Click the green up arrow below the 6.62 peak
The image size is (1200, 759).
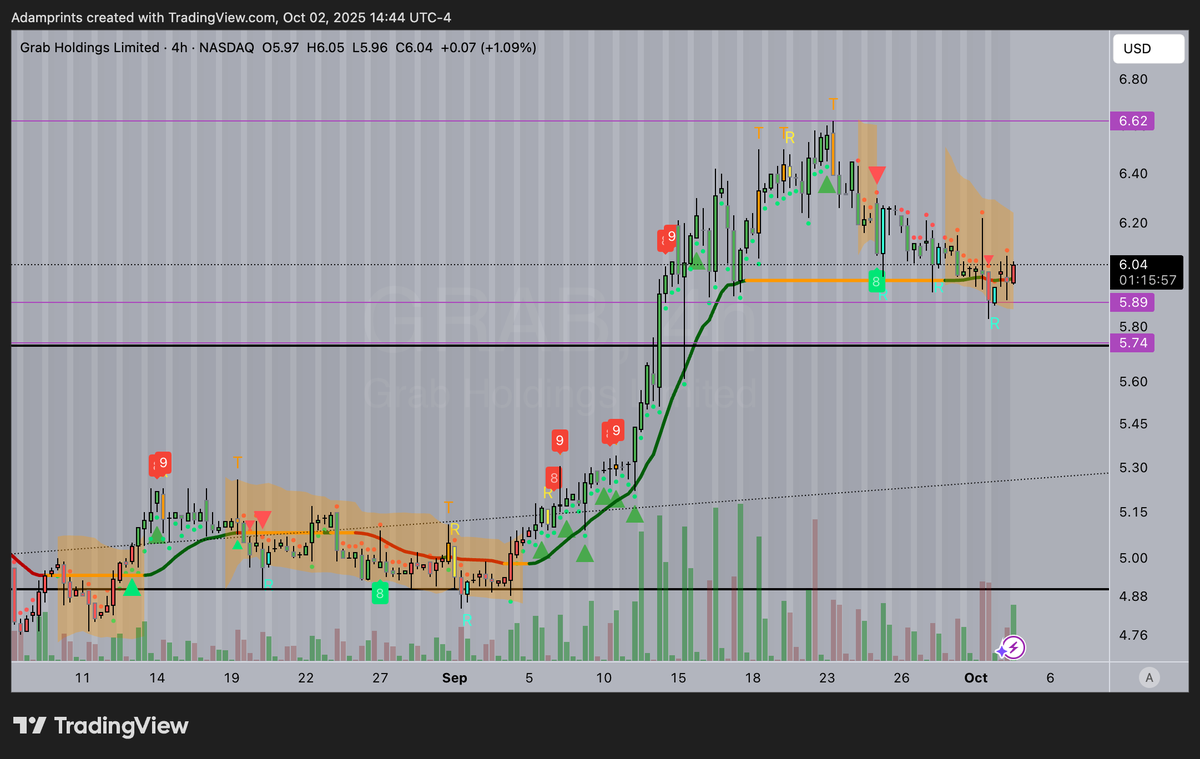pyautogui.click(x=826, y=185)
